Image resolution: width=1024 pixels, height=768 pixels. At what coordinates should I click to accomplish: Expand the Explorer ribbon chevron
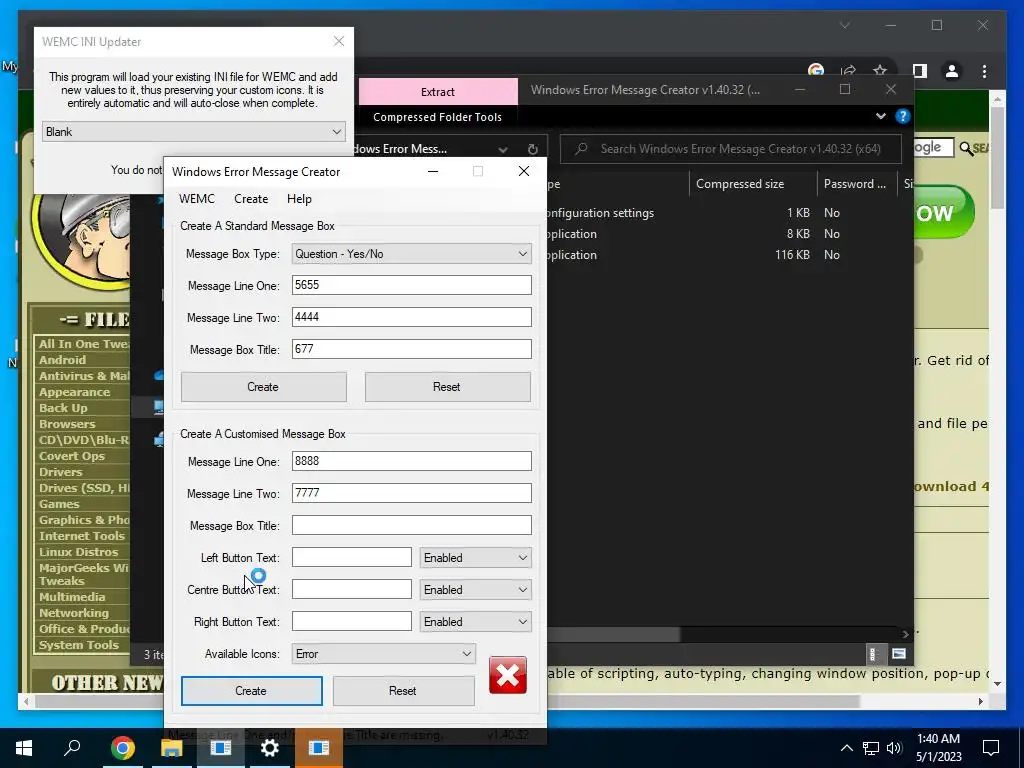(880, 116)
